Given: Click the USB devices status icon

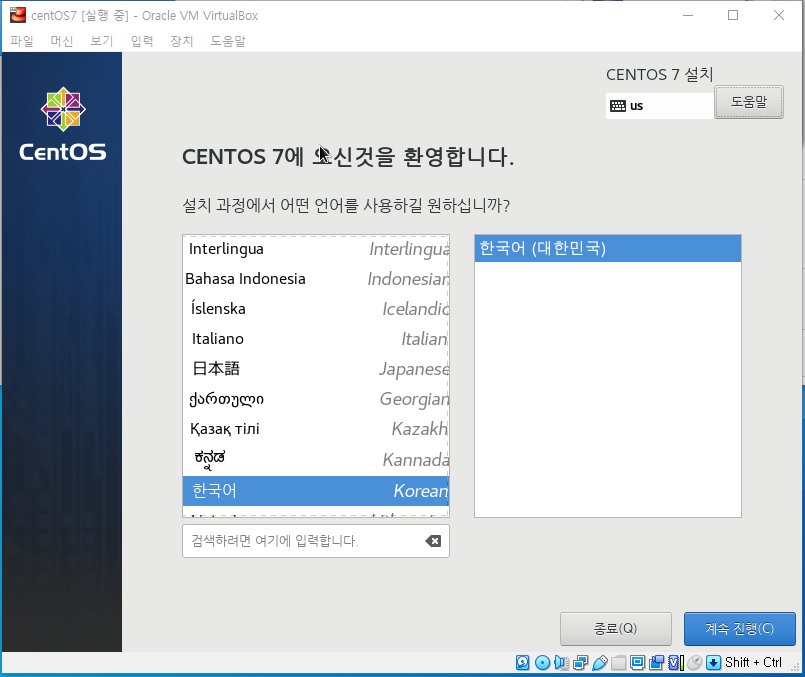Looking at the screenshot, I should [x=599, y=663].
